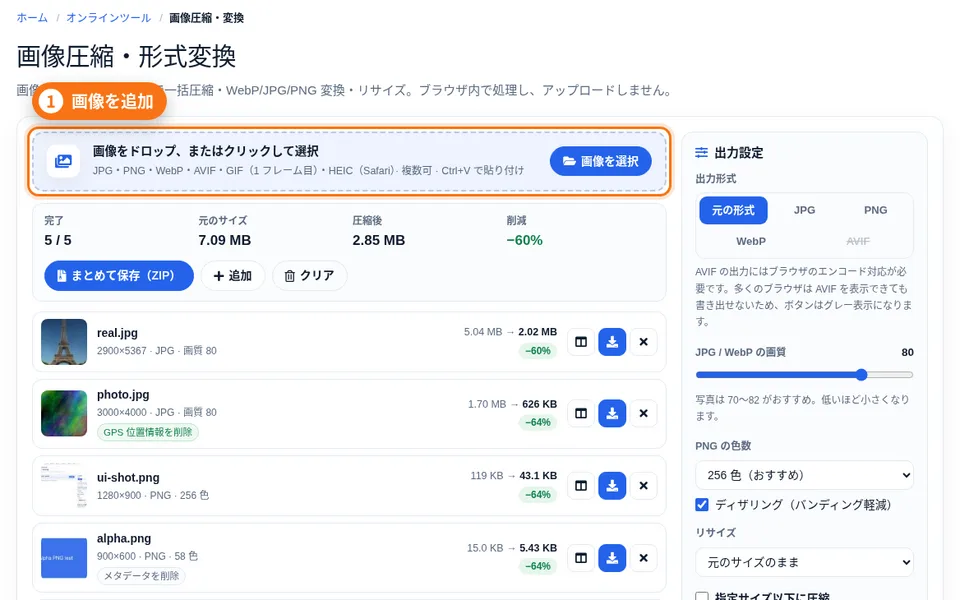Click the メタデータを削除 tag
The image size is (960, 600).
pyautogui.click(x=141, y=576)
